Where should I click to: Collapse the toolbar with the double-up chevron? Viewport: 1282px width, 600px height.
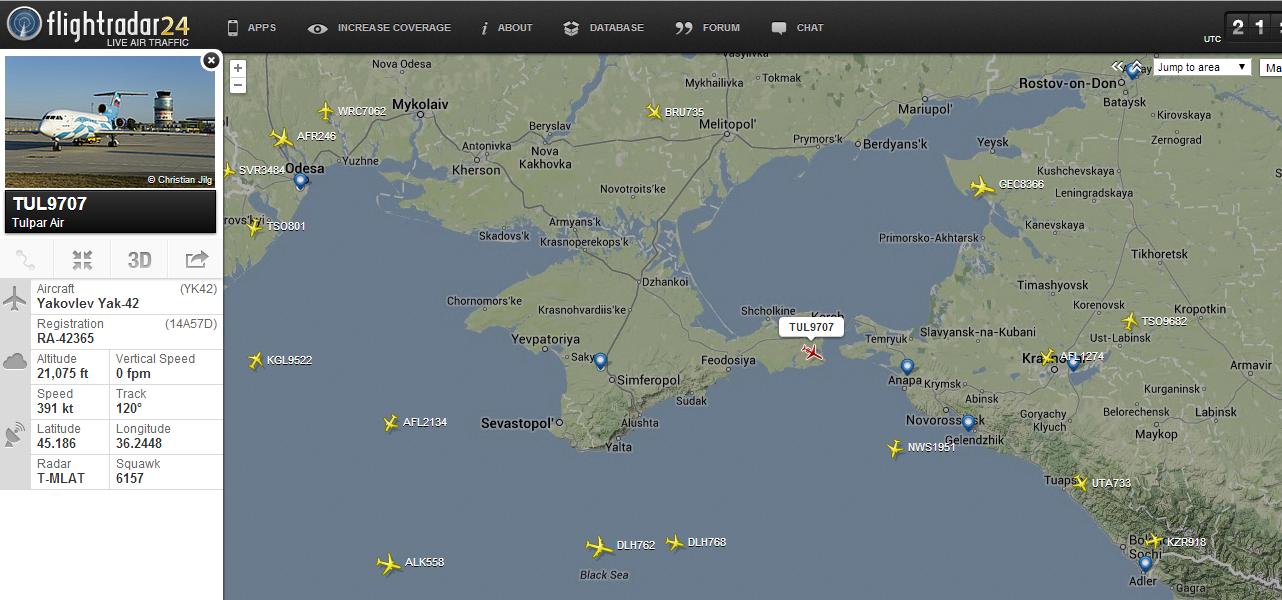[x=1136, y=64]
